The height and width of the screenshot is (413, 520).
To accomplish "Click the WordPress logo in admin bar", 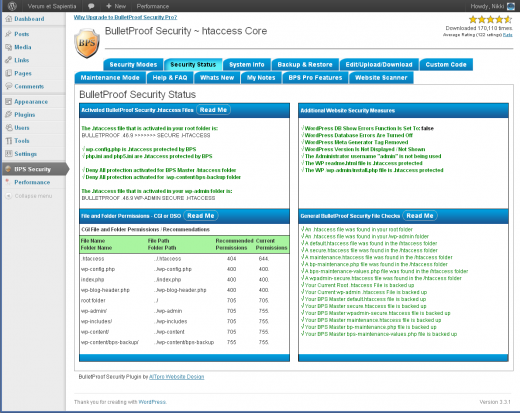I will pos(12,6).
